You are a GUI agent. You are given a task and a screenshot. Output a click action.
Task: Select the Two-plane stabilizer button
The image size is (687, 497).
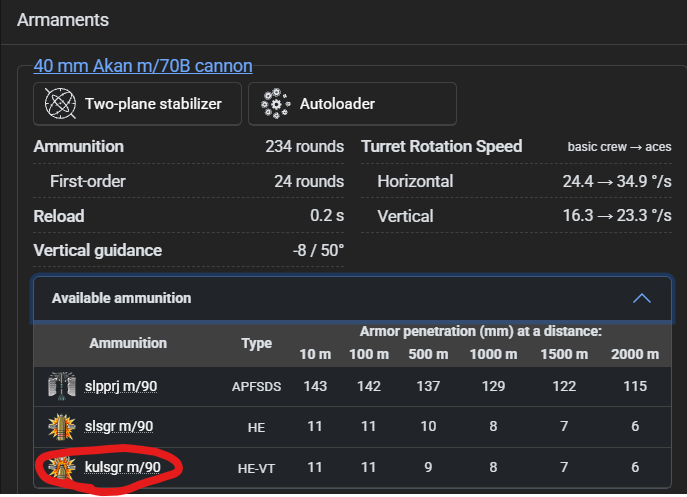[138, 104]
